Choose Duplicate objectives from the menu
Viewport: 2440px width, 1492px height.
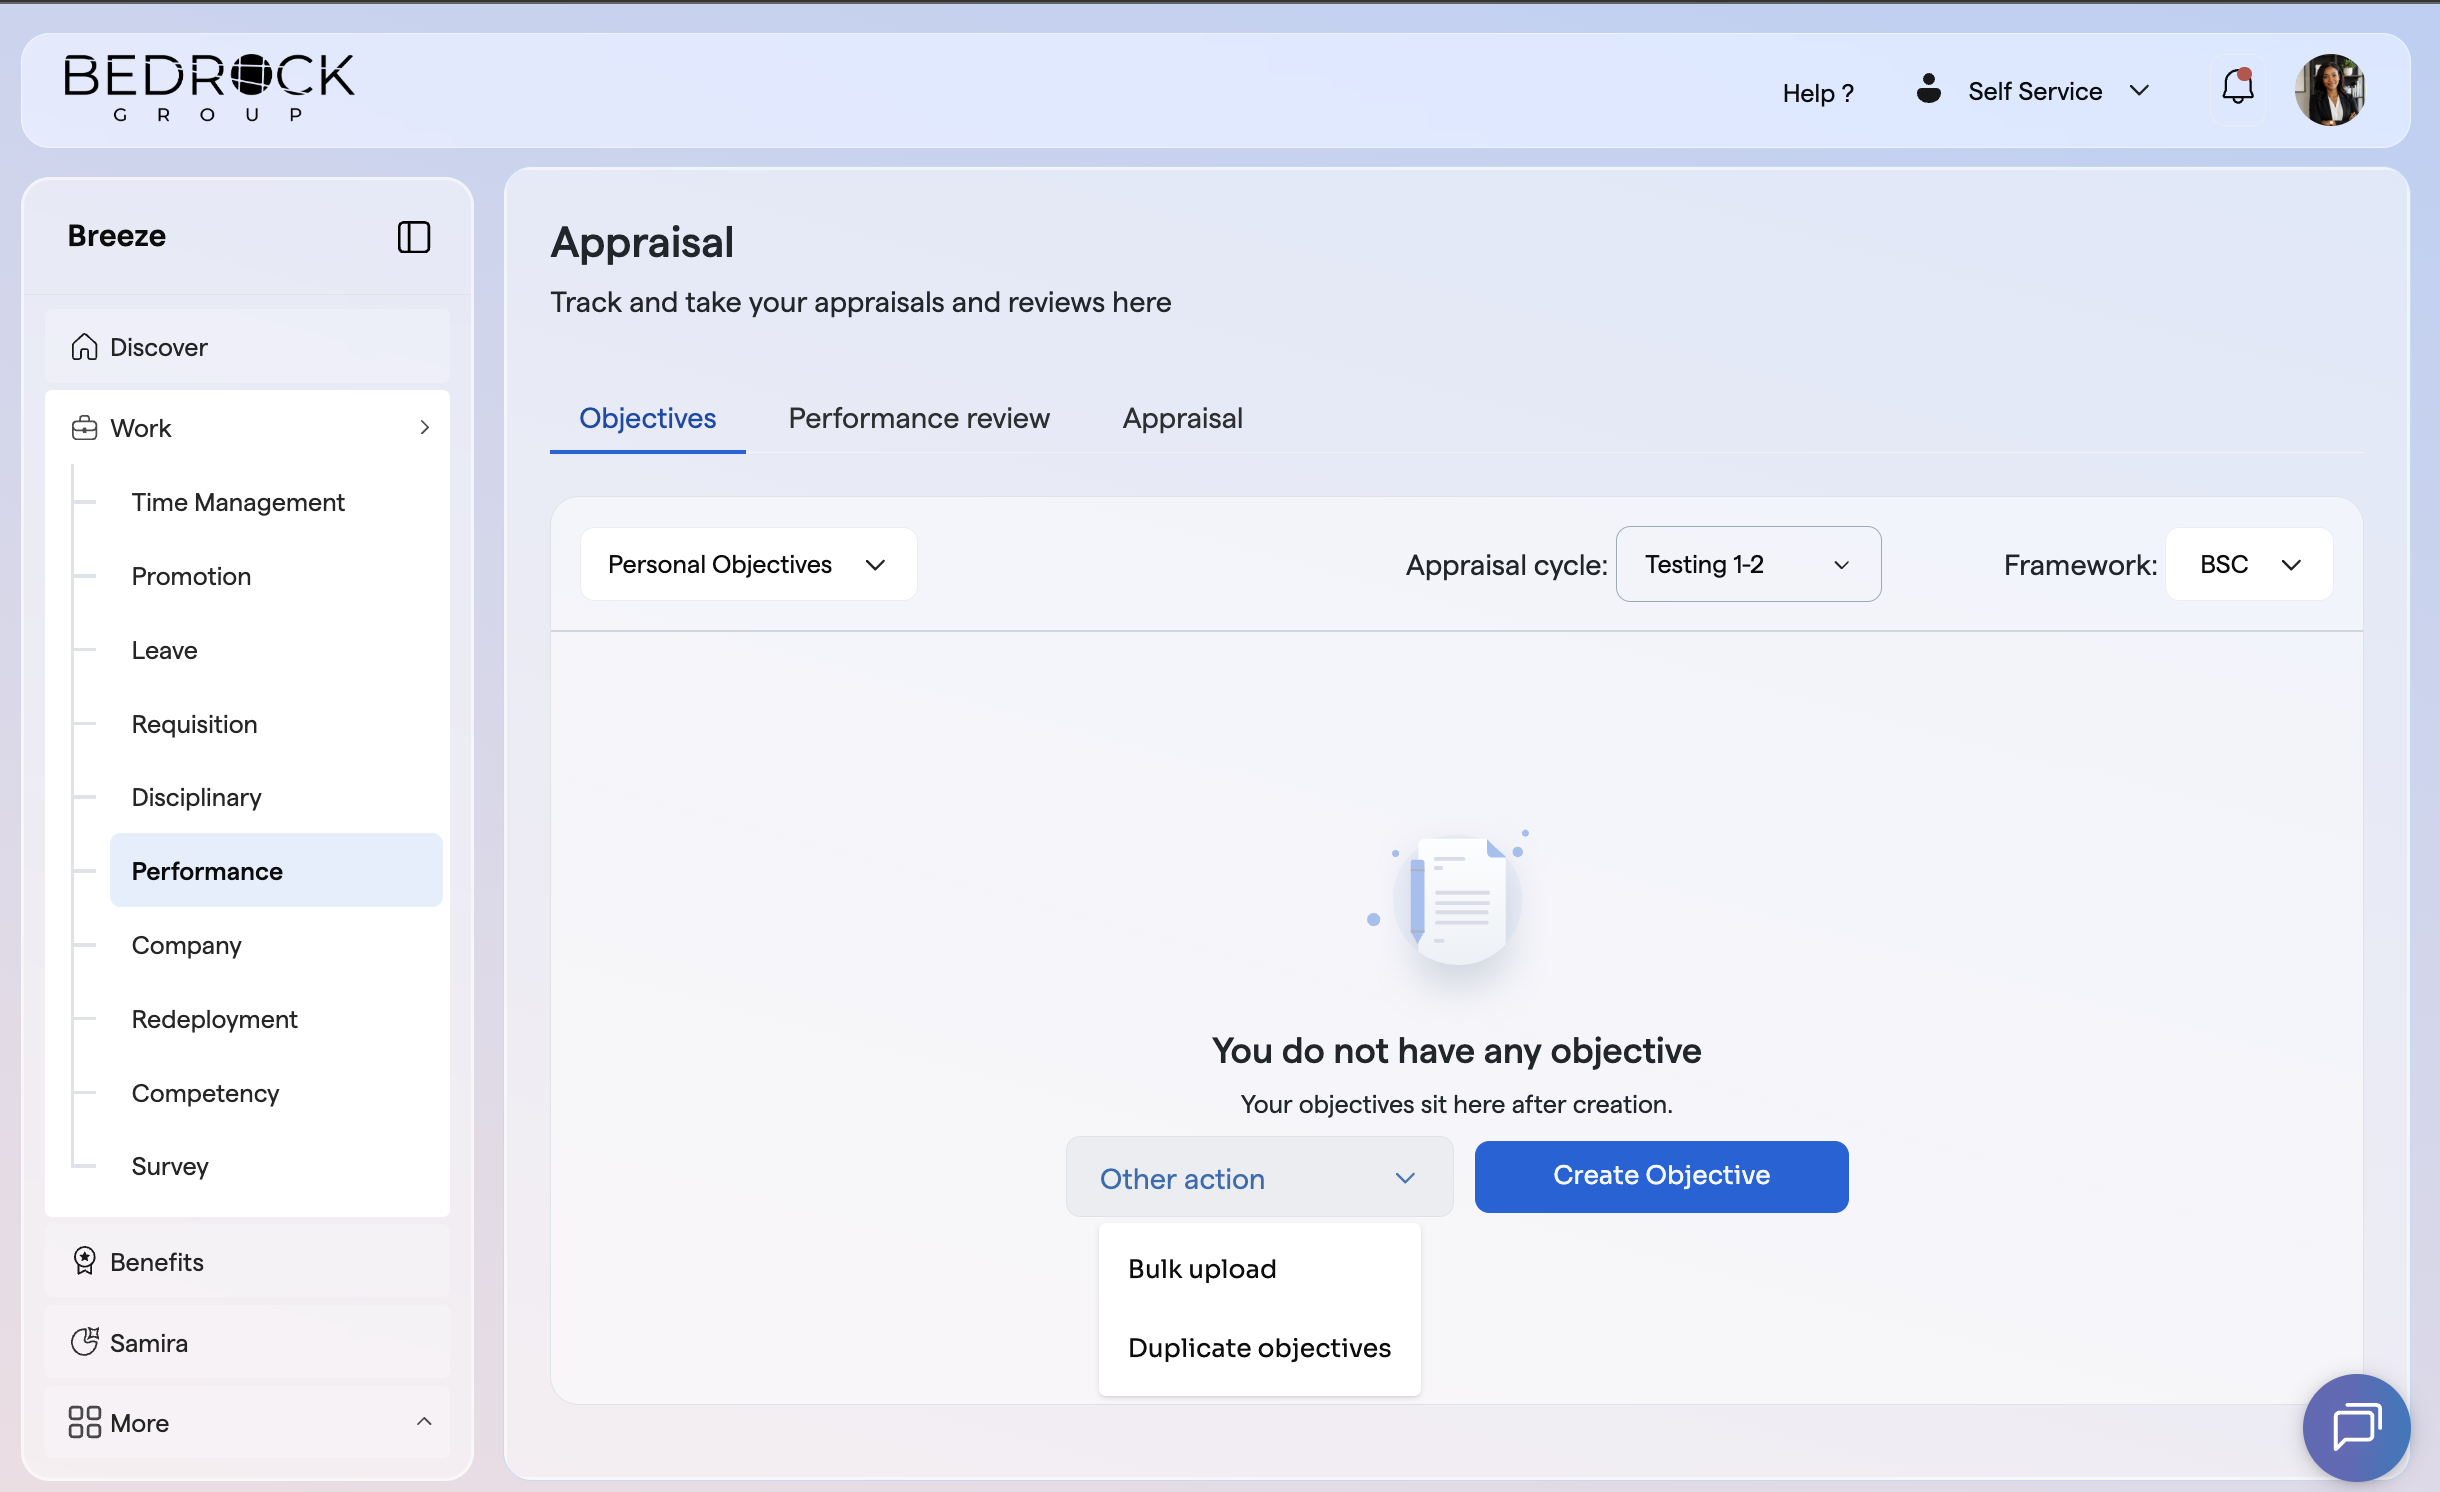1259,1348
